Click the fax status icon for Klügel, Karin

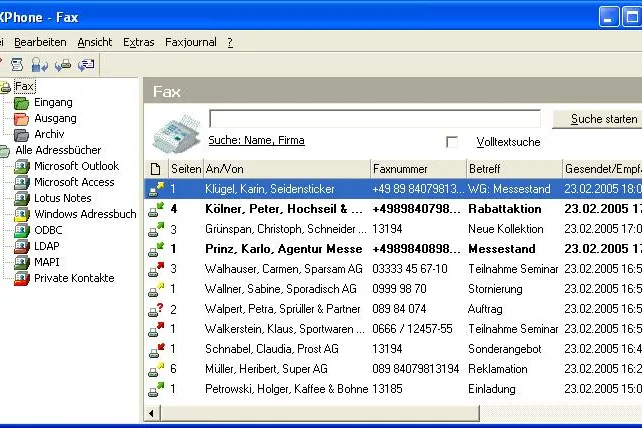pyautogui.click(x=156, y=189)
